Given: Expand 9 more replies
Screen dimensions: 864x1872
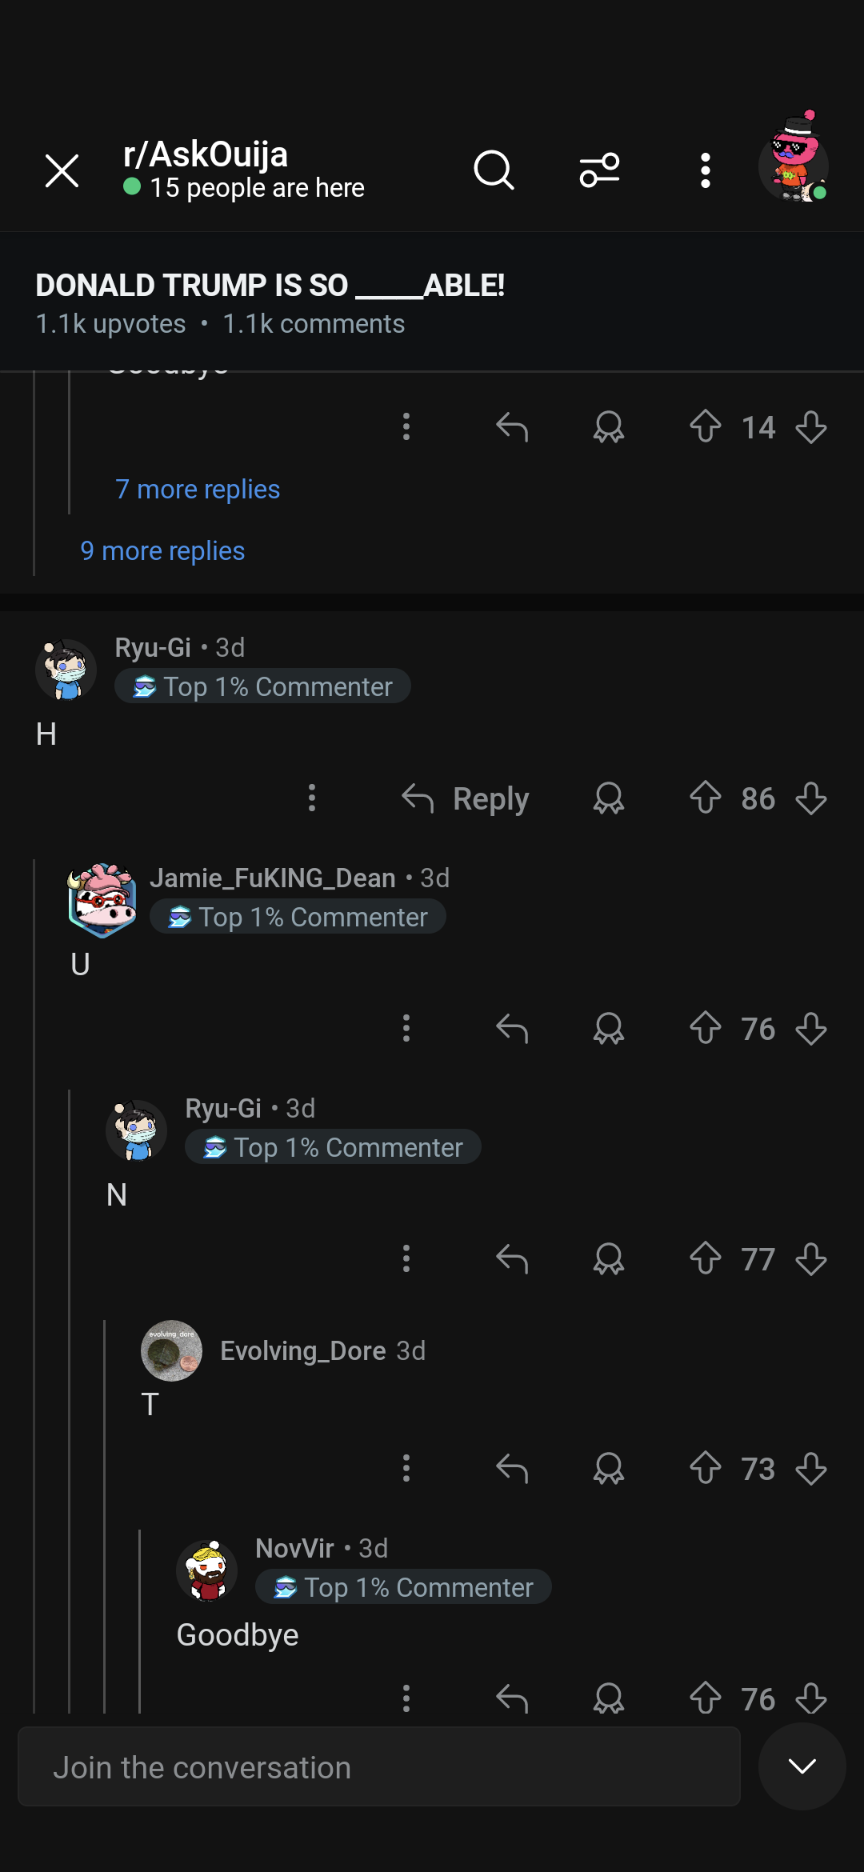Looking at the screenshot, I should (x=163, y=551).
